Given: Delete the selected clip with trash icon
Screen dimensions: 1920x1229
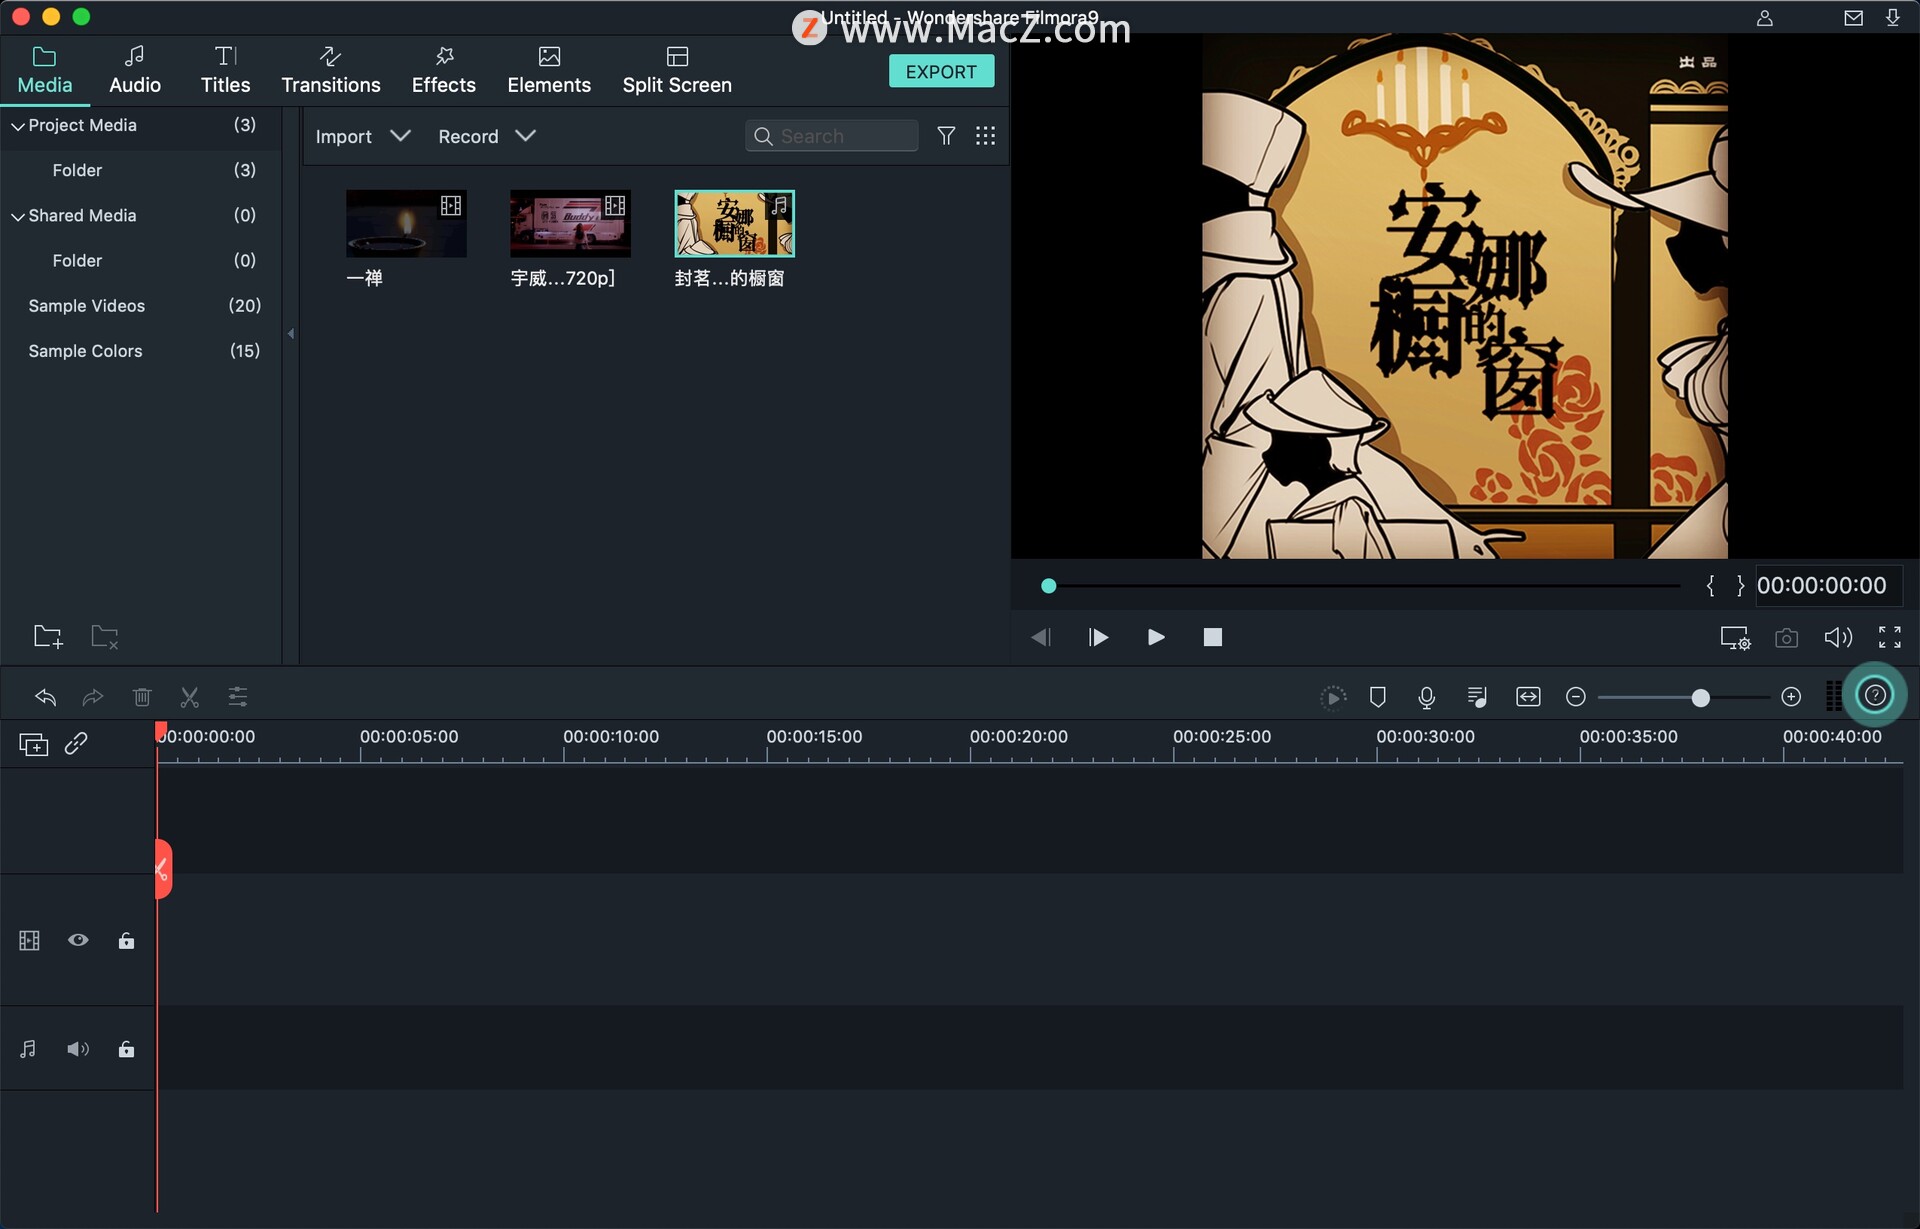Looking at the screenshot, I should [142, 697].
